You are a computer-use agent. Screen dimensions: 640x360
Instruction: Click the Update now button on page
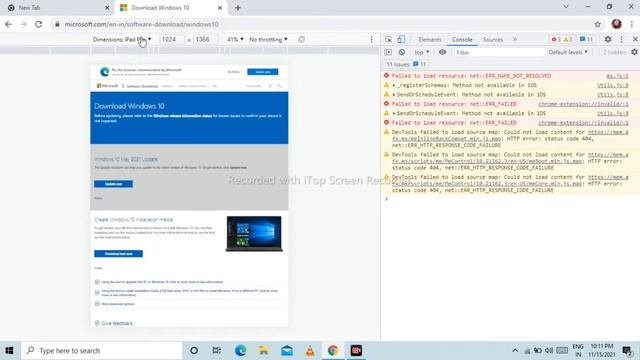point(113,184)
